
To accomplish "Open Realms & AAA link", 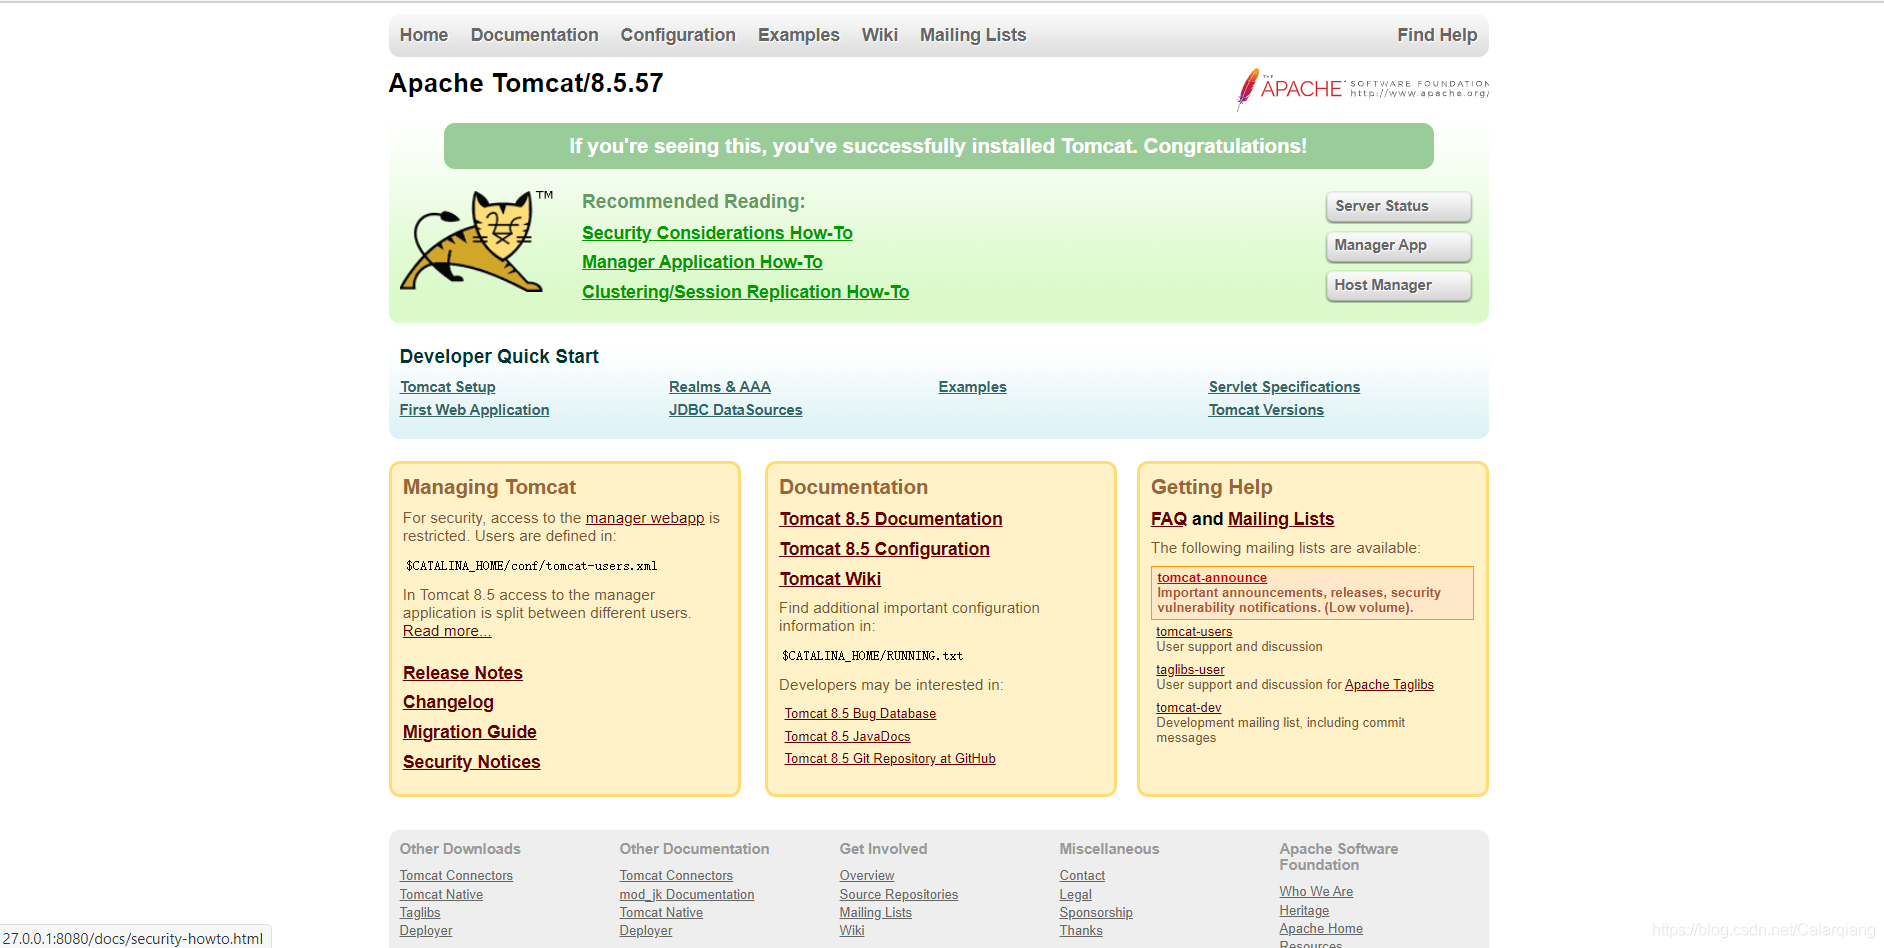I will (x=720, y=387).
